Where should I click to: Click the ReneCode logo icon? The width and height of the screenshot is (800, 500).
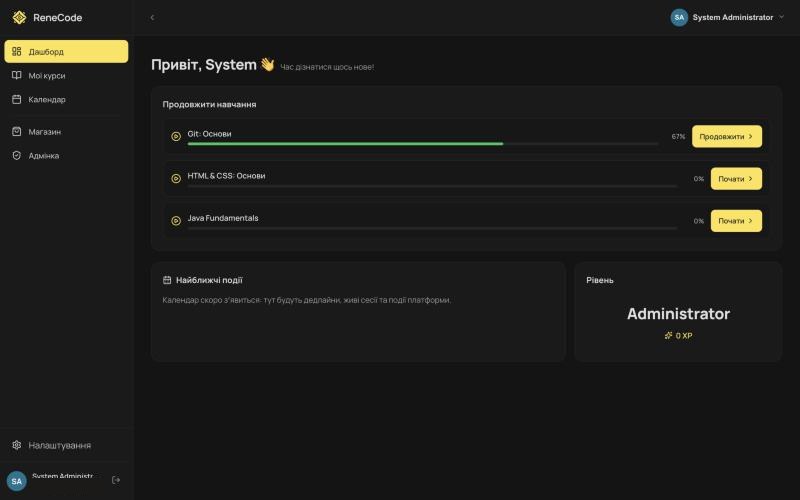coord(19,17)
